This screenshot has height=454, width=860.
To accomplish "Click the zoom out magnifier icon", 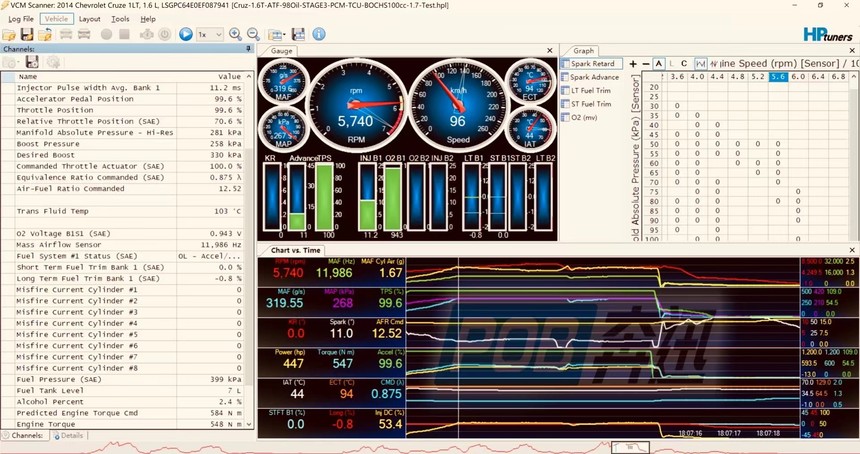I will point(253,34).
